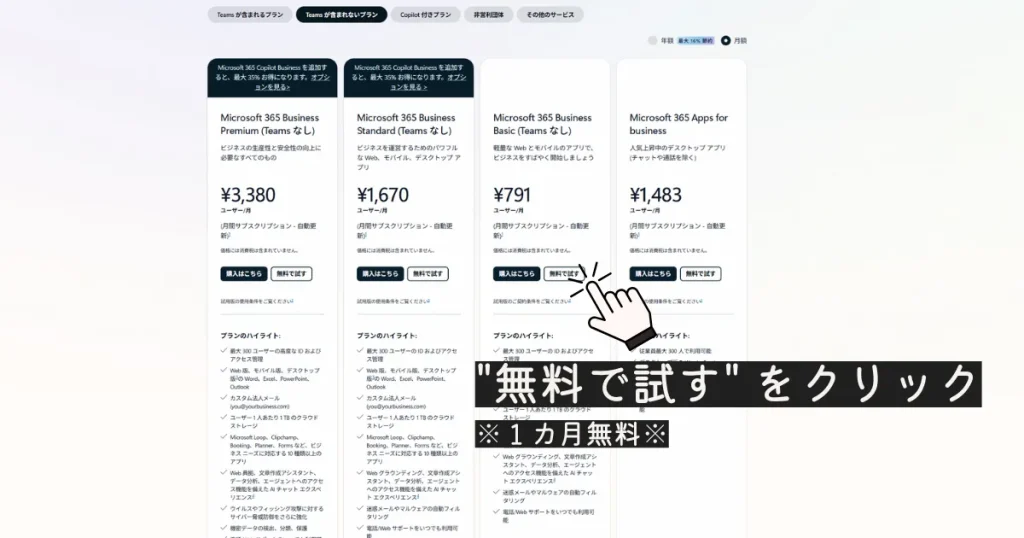This screenshot has width=1024, height=538.
Task: Click the '最大 16% 節約' savings badge
Action: click(x=696, y=41)
